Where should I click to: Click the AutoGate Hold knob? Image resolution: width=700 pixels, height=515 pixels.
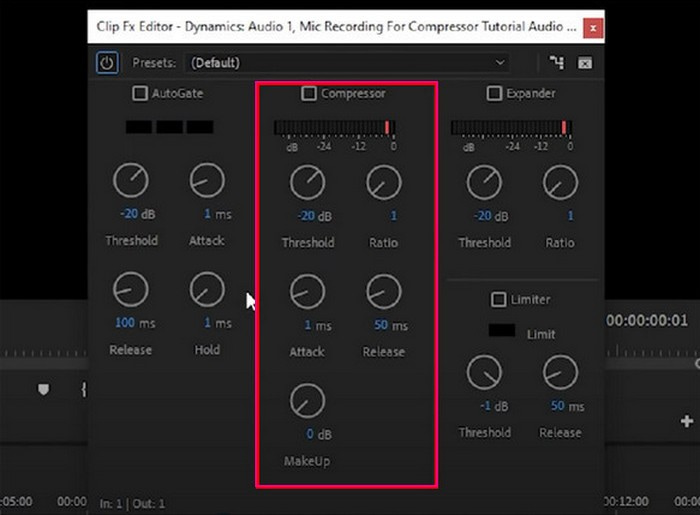[207, 290]
